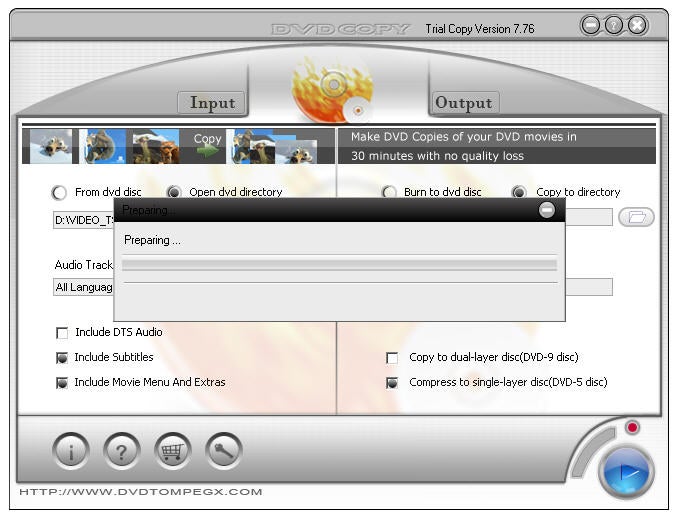Click the output directory path field
This screenshot has height=519, width=678.
point(589,217)
